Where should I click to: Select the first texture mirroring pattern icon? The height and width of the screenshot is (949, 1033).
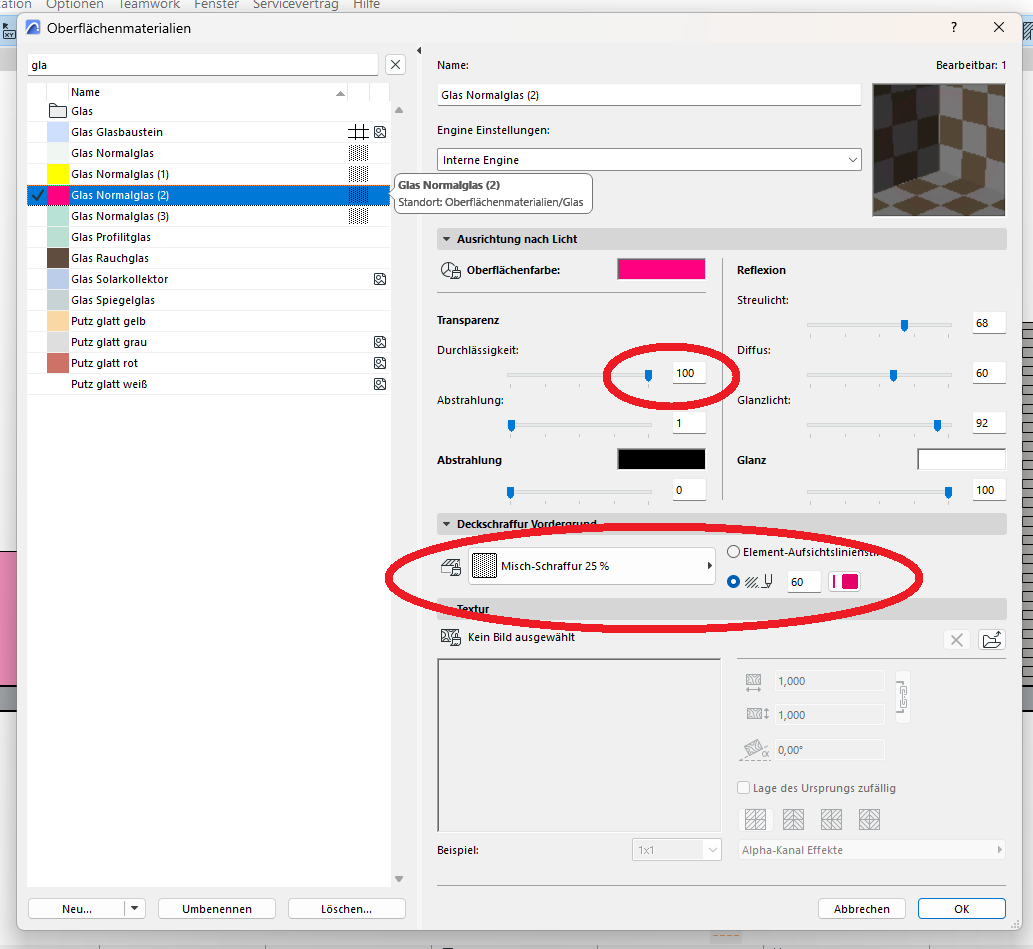pyautogui.click(x=755, y=819)
